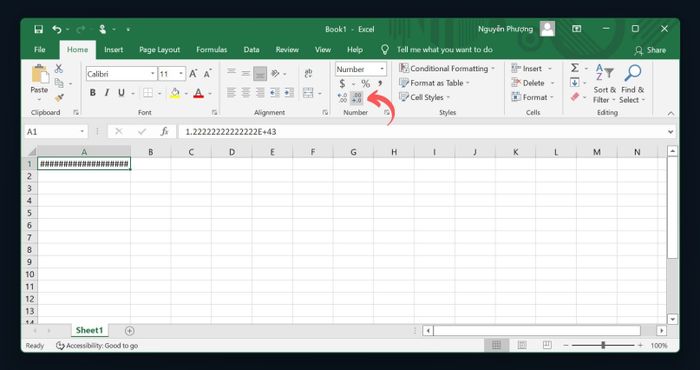Click the Share button

650,50
